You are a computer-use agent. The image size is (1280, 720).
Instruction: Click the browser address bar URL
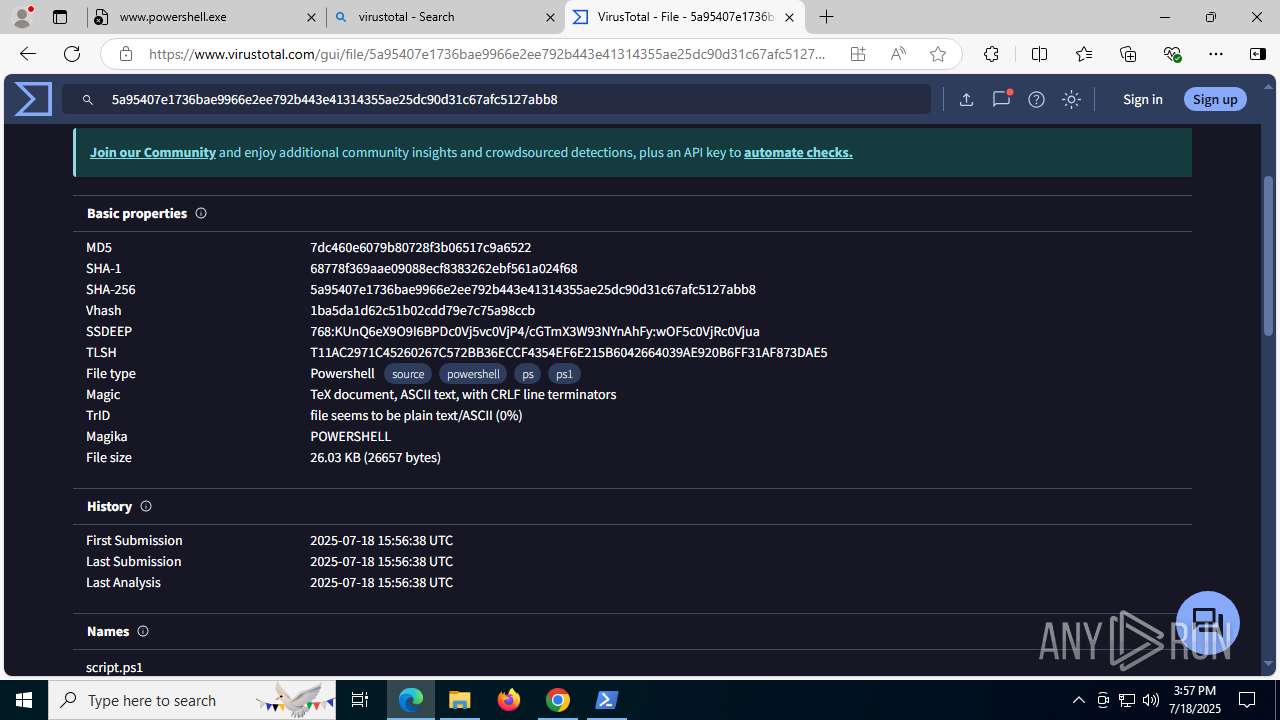pos(487,54)
